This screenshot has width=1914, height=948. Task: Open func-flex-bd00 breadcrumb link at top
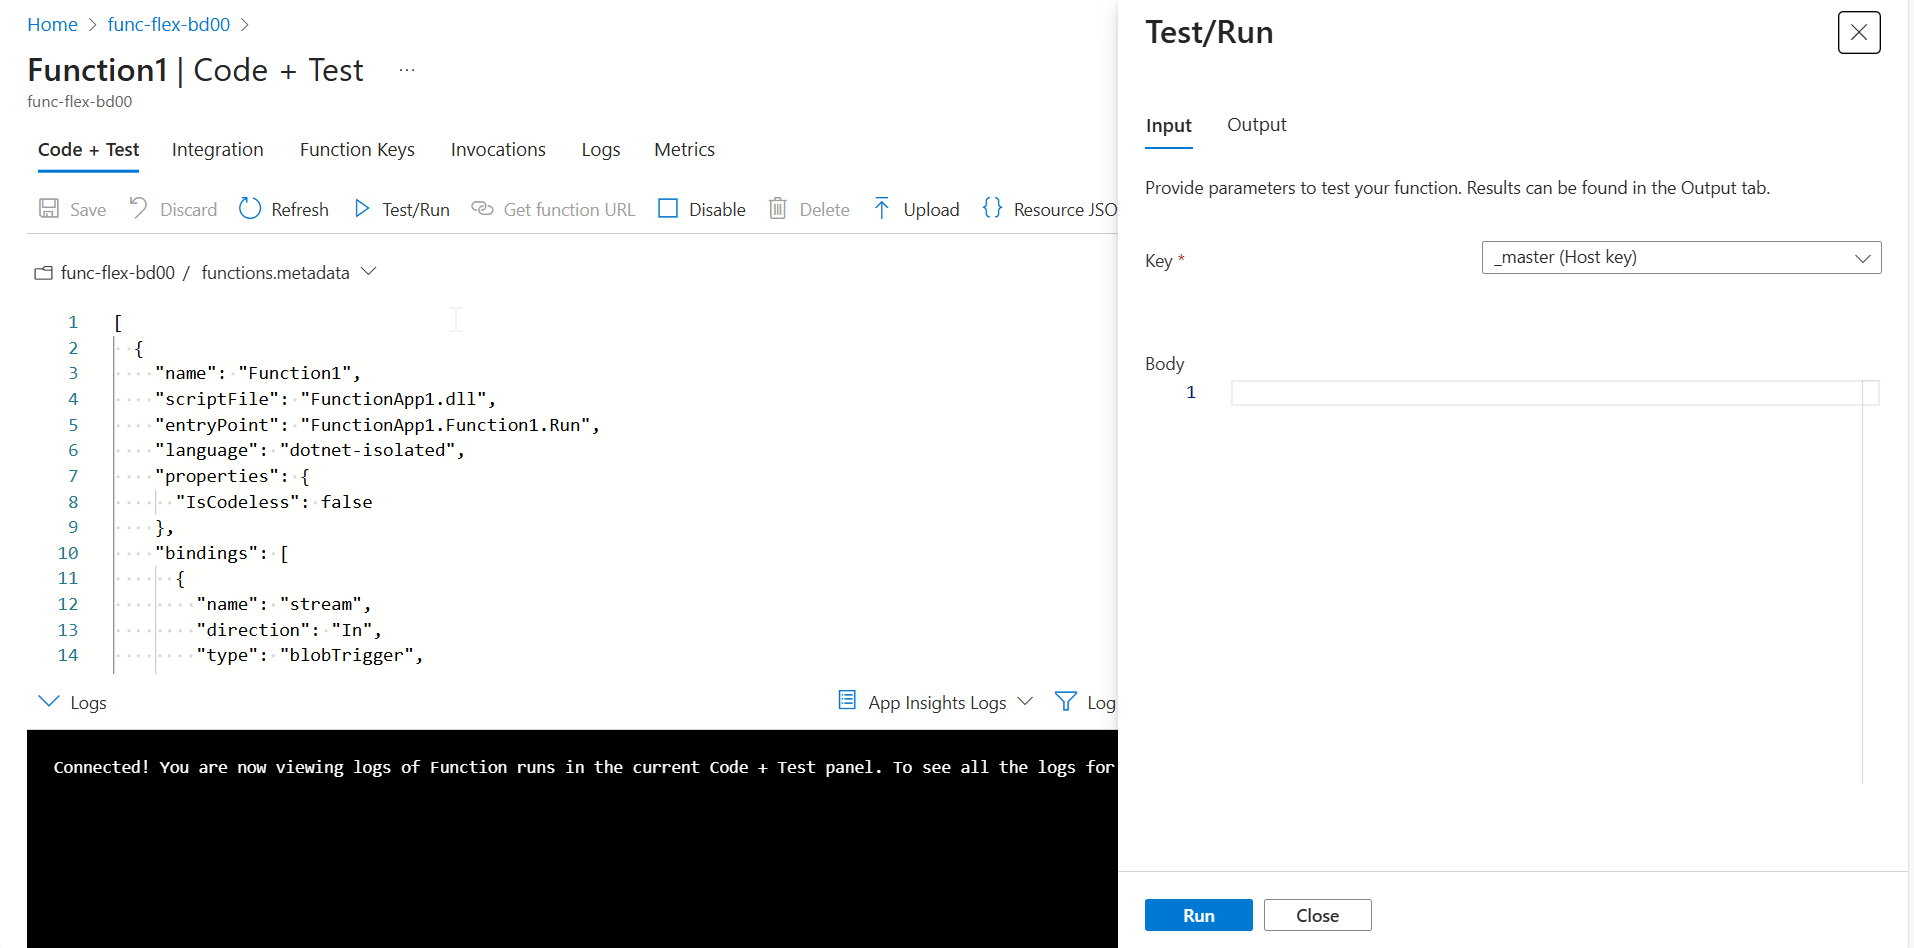point(169,25)
